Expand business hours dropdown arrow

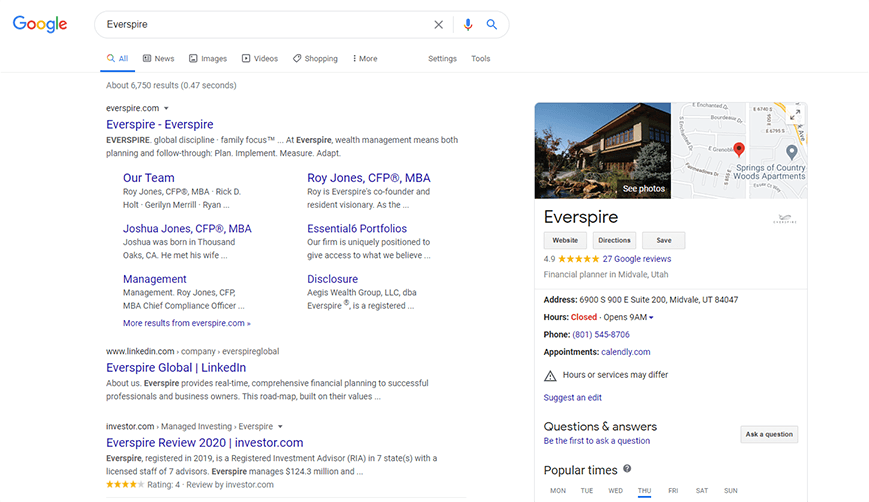tap(651, 317)
